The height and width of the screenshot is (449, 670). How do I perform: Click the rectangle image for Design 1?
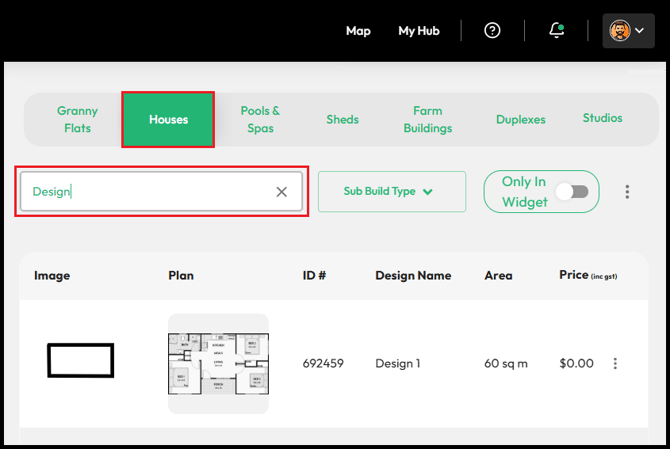pos(80,361)
